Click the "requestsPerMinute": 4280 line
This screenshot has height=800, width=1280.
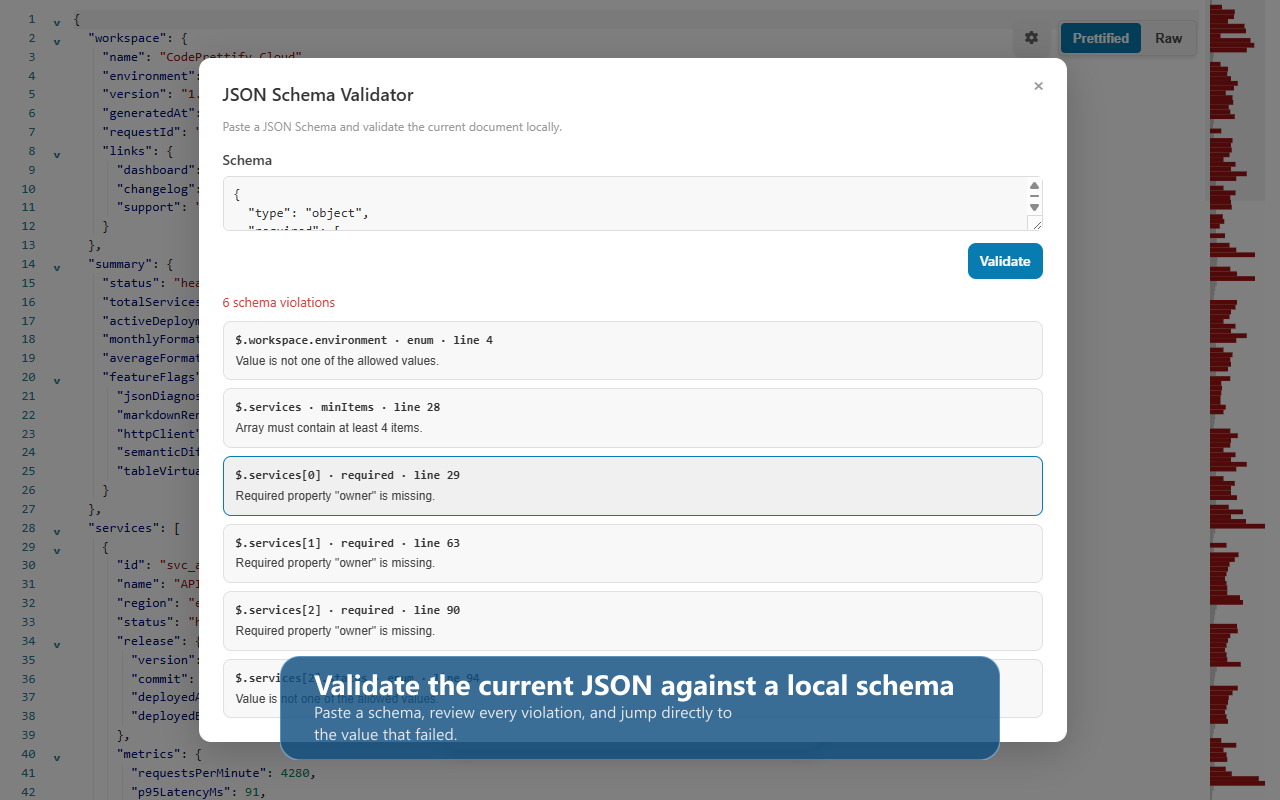click(x=224, y=773)
